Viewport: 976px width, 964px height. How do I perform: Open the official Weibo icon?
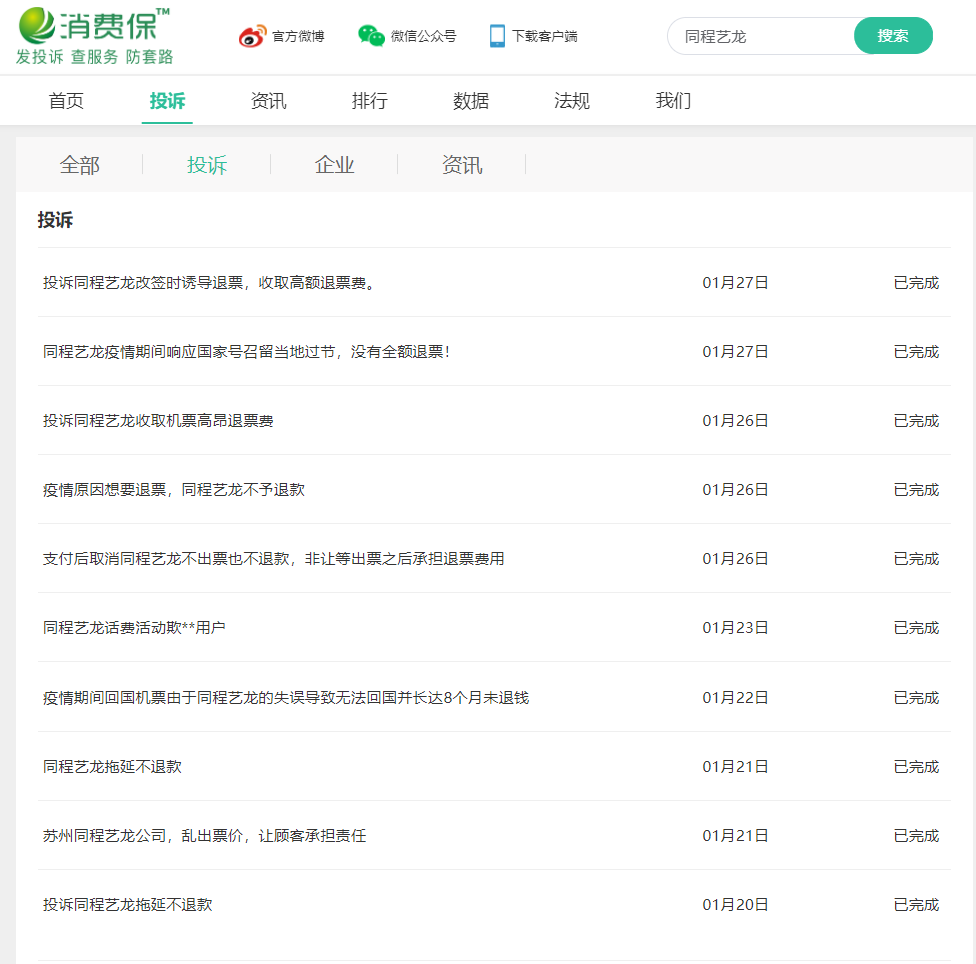point(252,36)
